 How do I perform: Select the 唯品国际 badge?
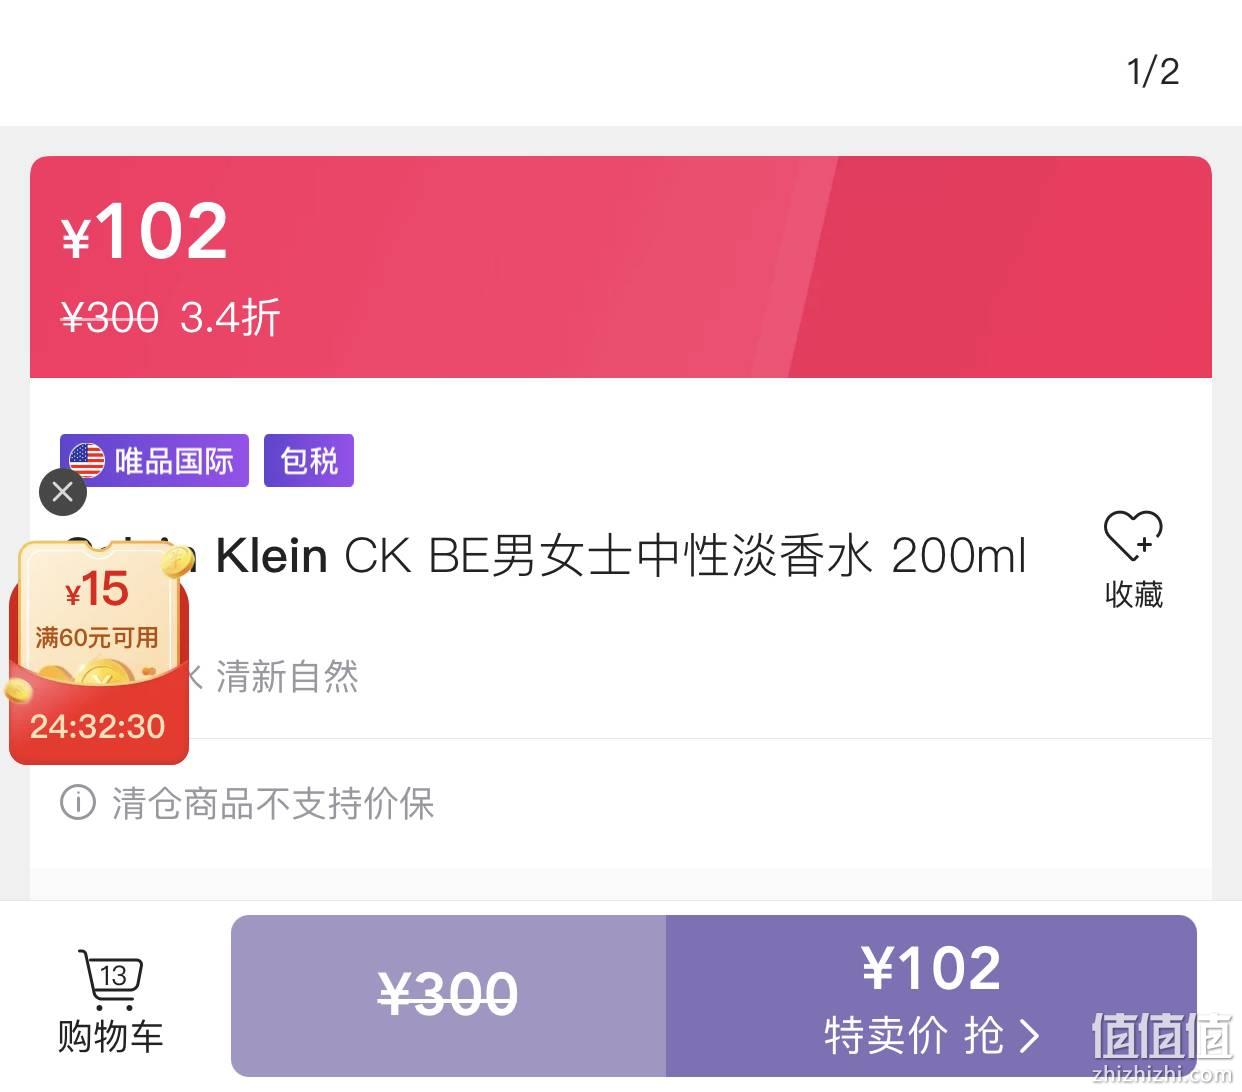[x=154, y=461]
